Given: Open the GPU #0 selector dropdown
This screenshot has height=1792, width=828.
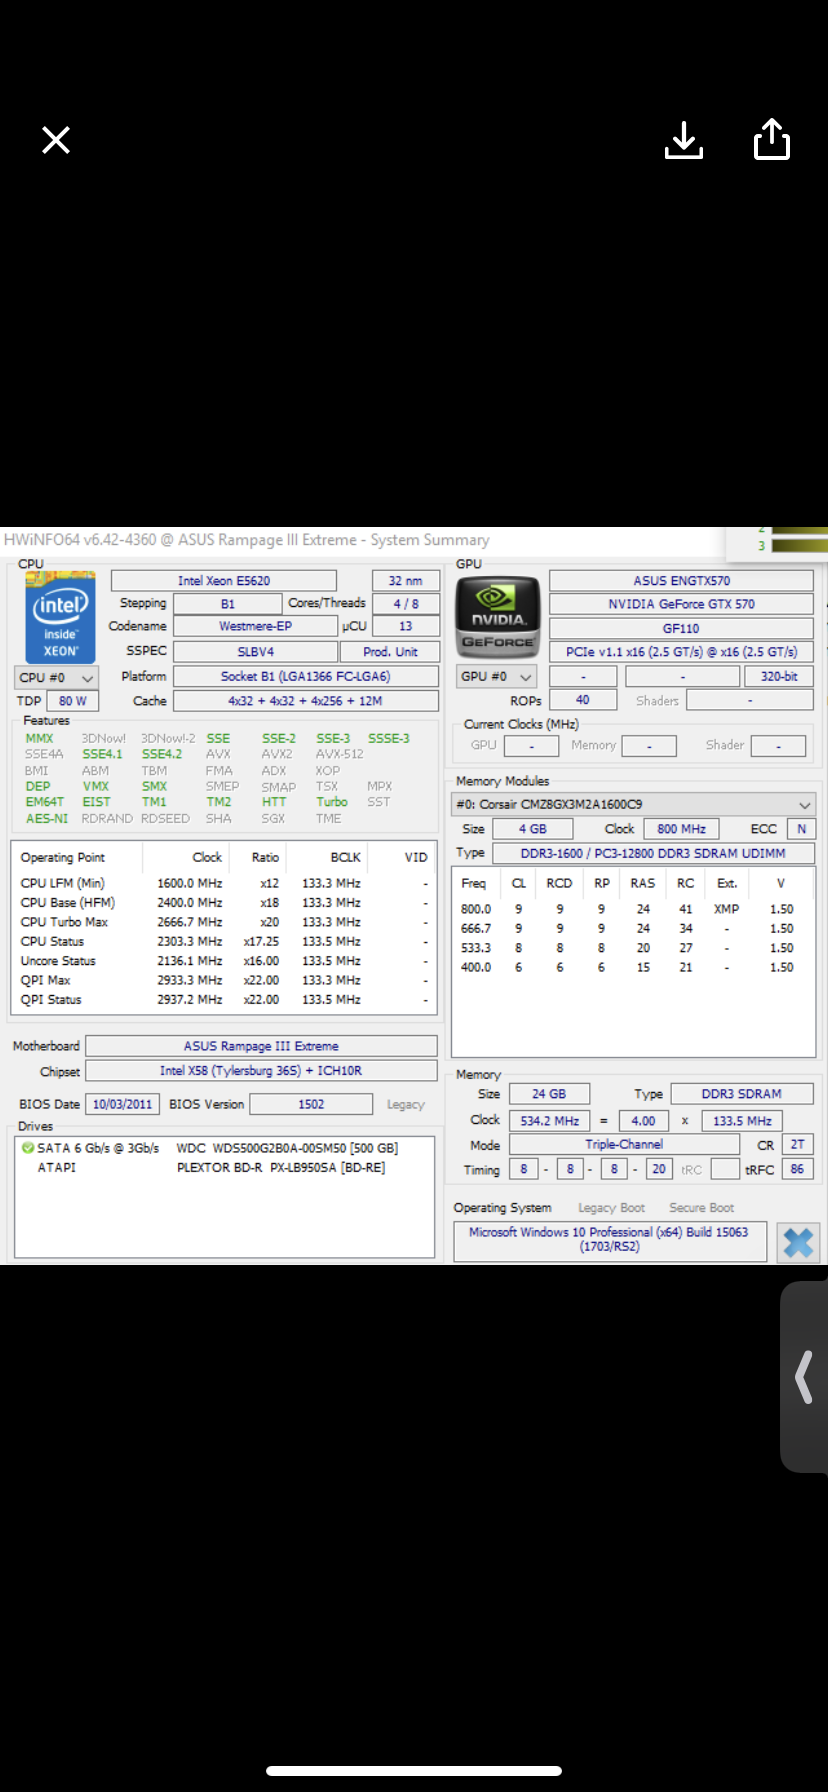Looking at the screenshot, I should pyautogui.click(x=497, y=677).
